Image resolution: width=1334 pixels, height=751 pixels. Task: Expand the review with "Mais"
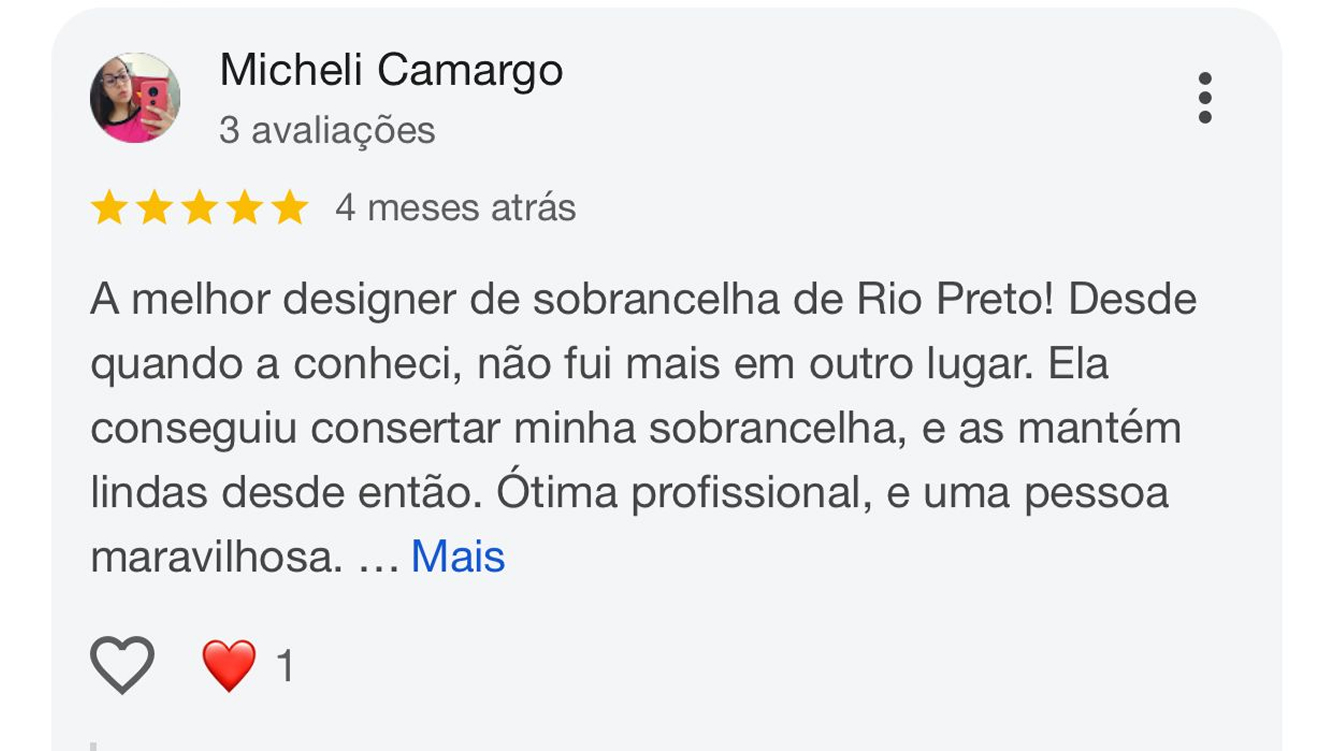pyautogui.click(x=458, y=557)
